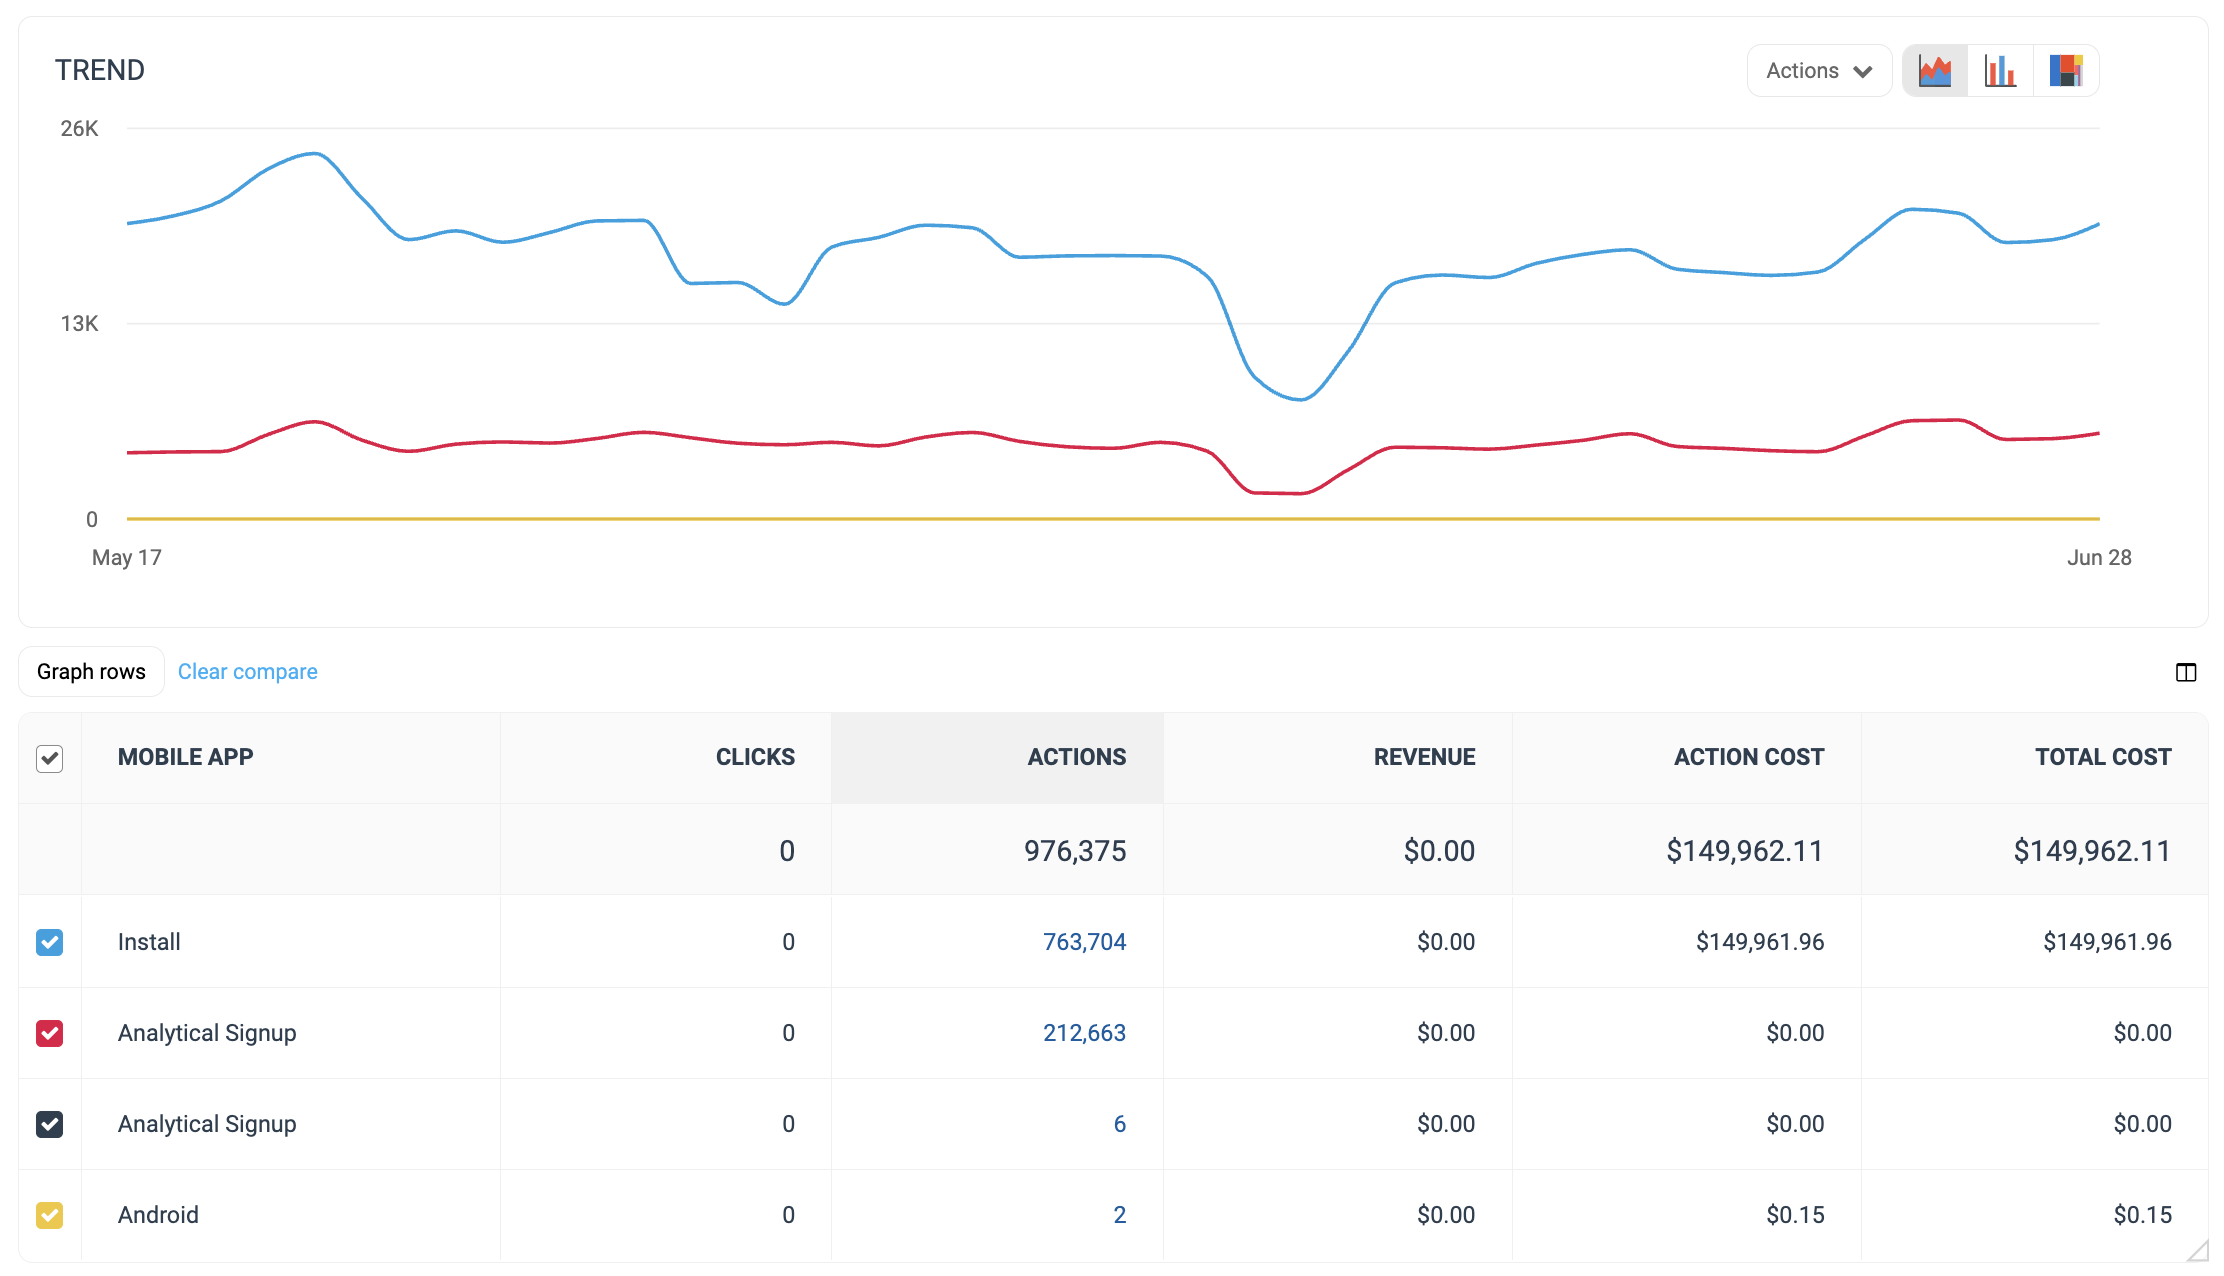
Task: Toggle the select-all rows checkbox
Action: click(x=50, y=759)
